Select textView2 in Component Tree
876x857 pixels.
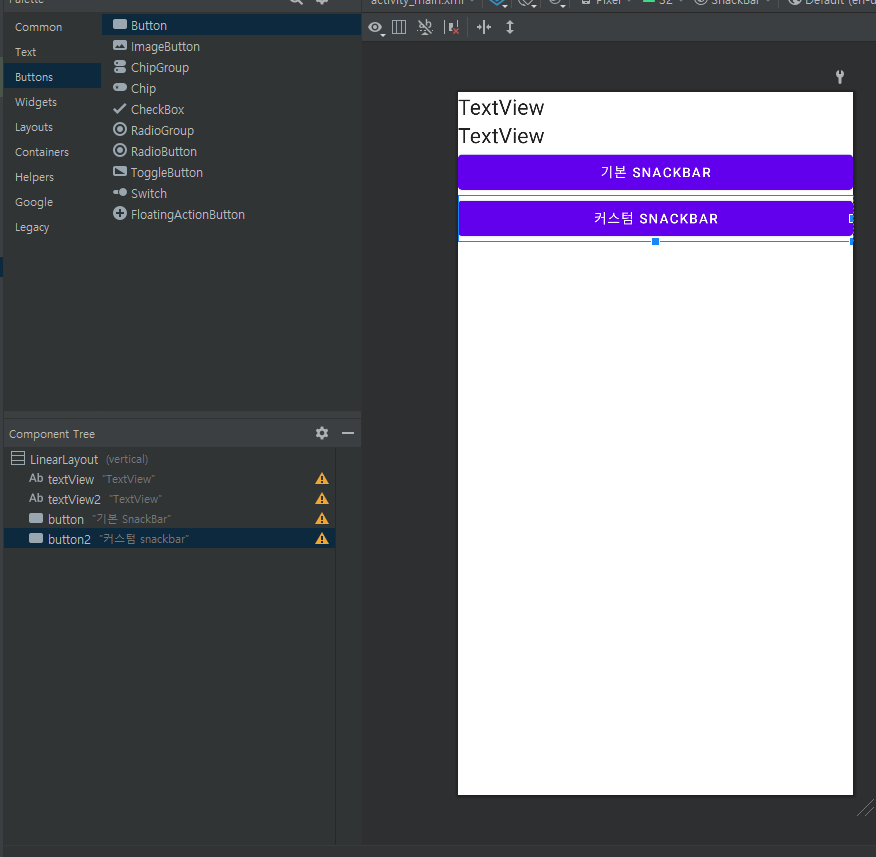point(170,499)
